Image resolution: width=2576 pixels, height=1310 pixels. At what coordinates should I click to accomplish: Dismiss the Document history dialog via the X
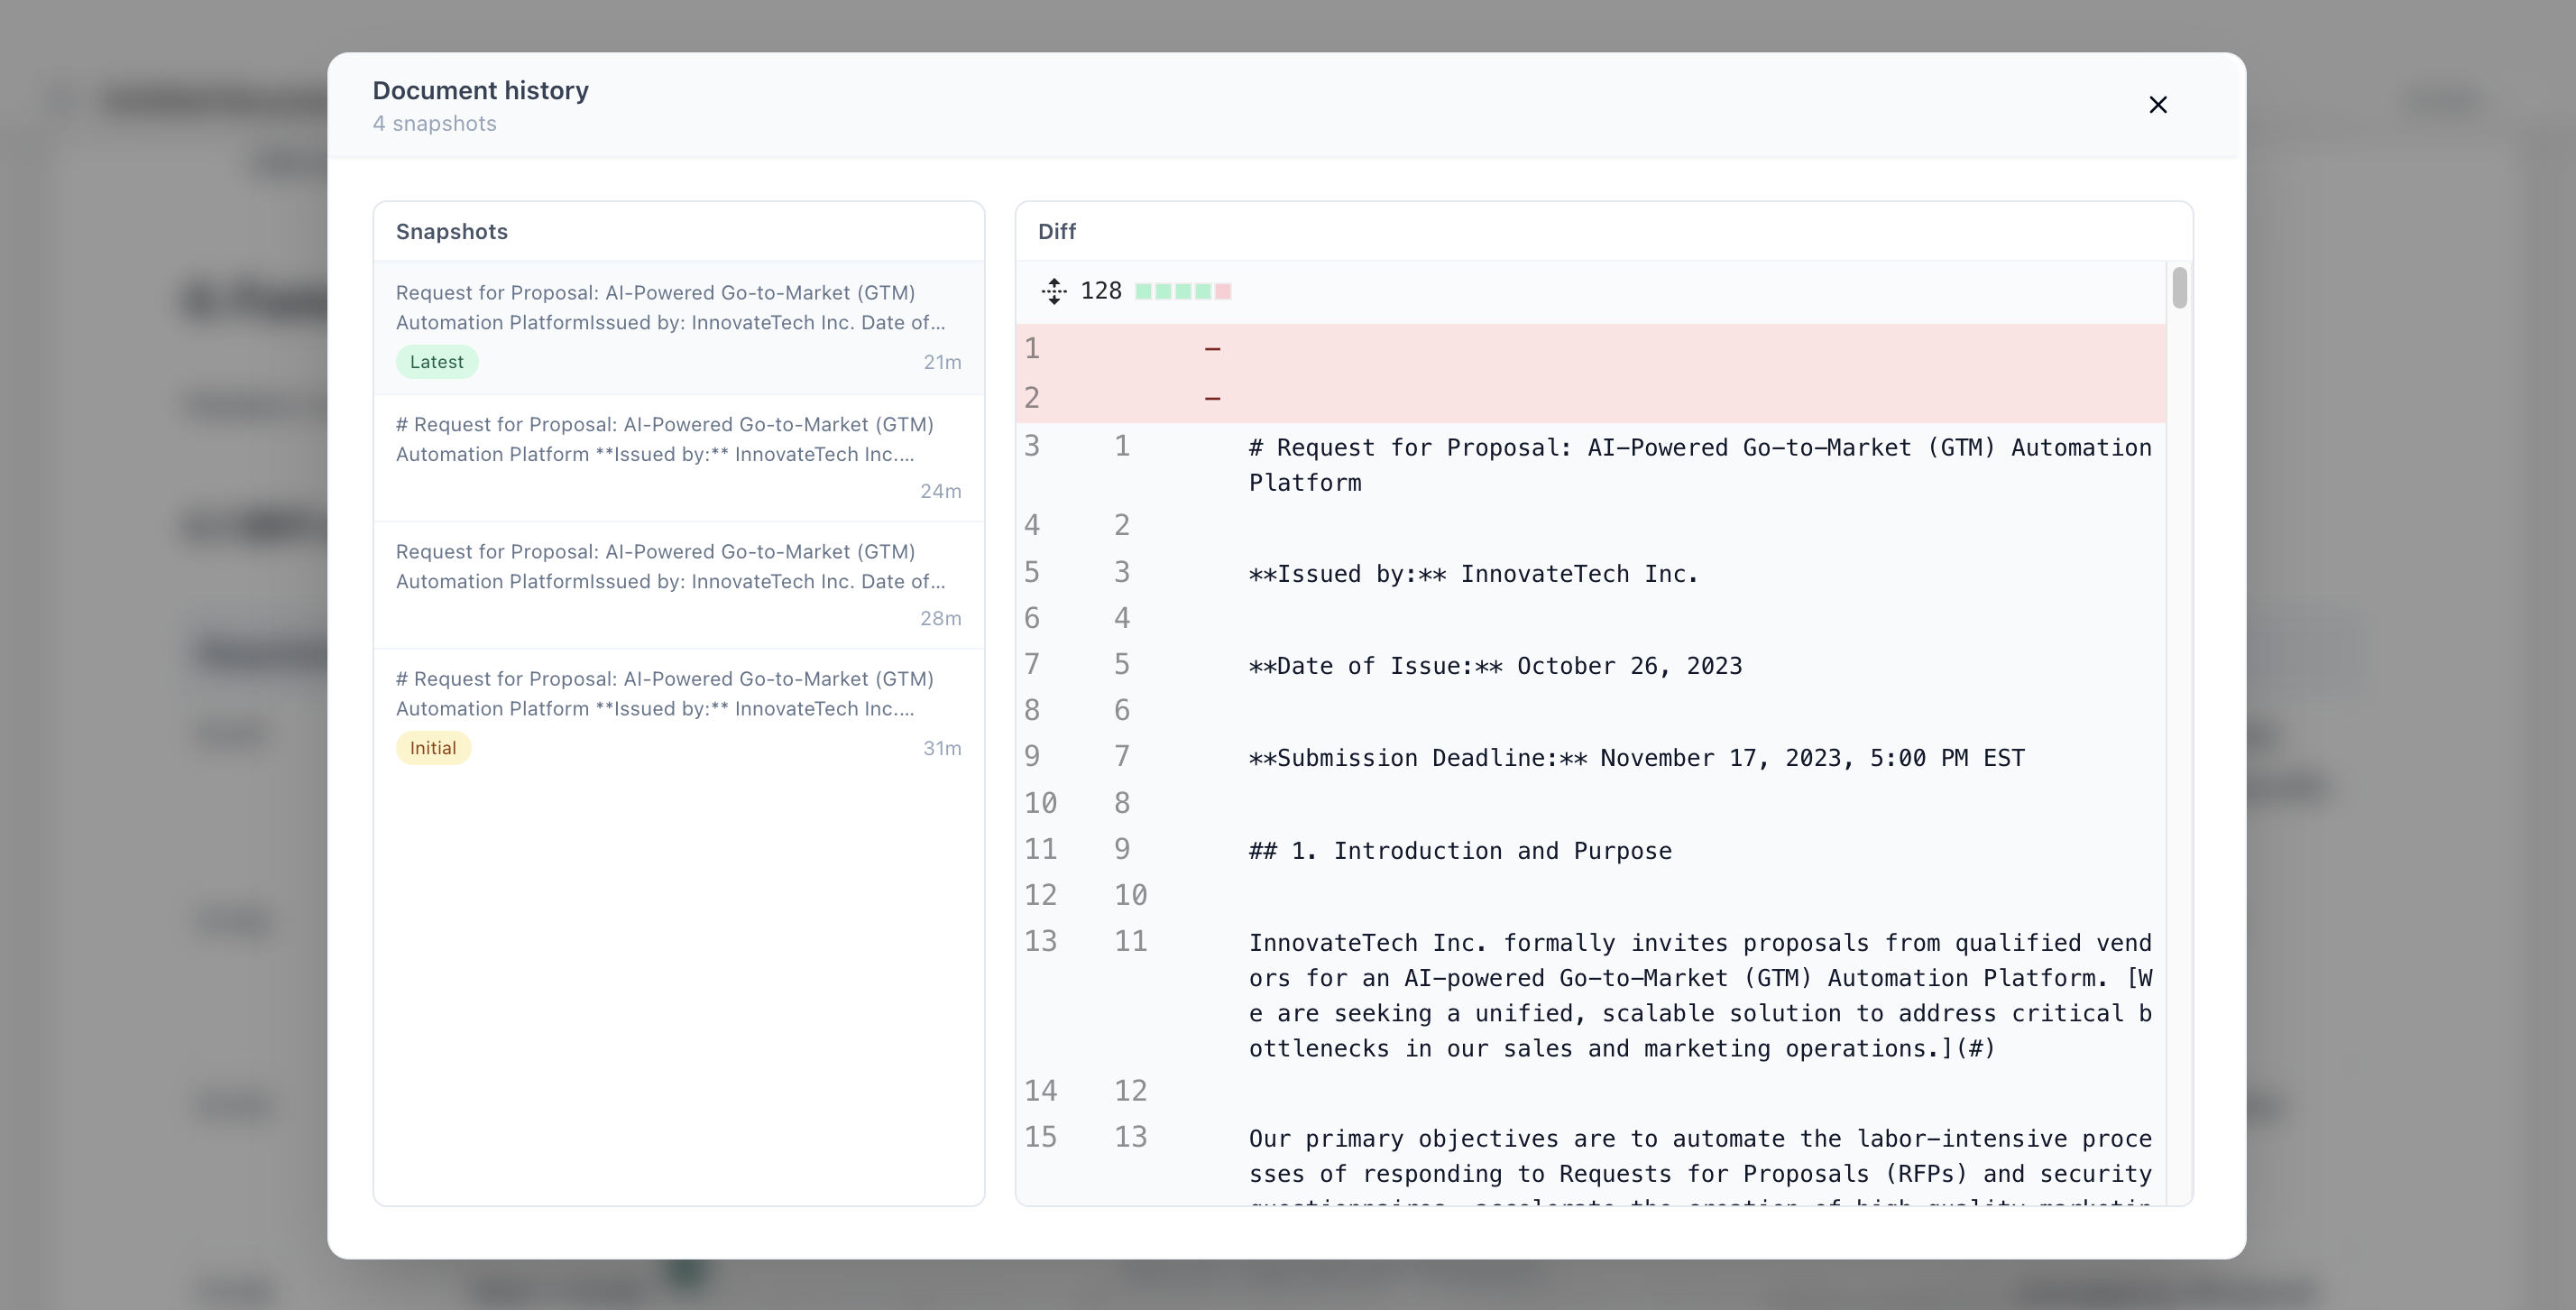2158,105
